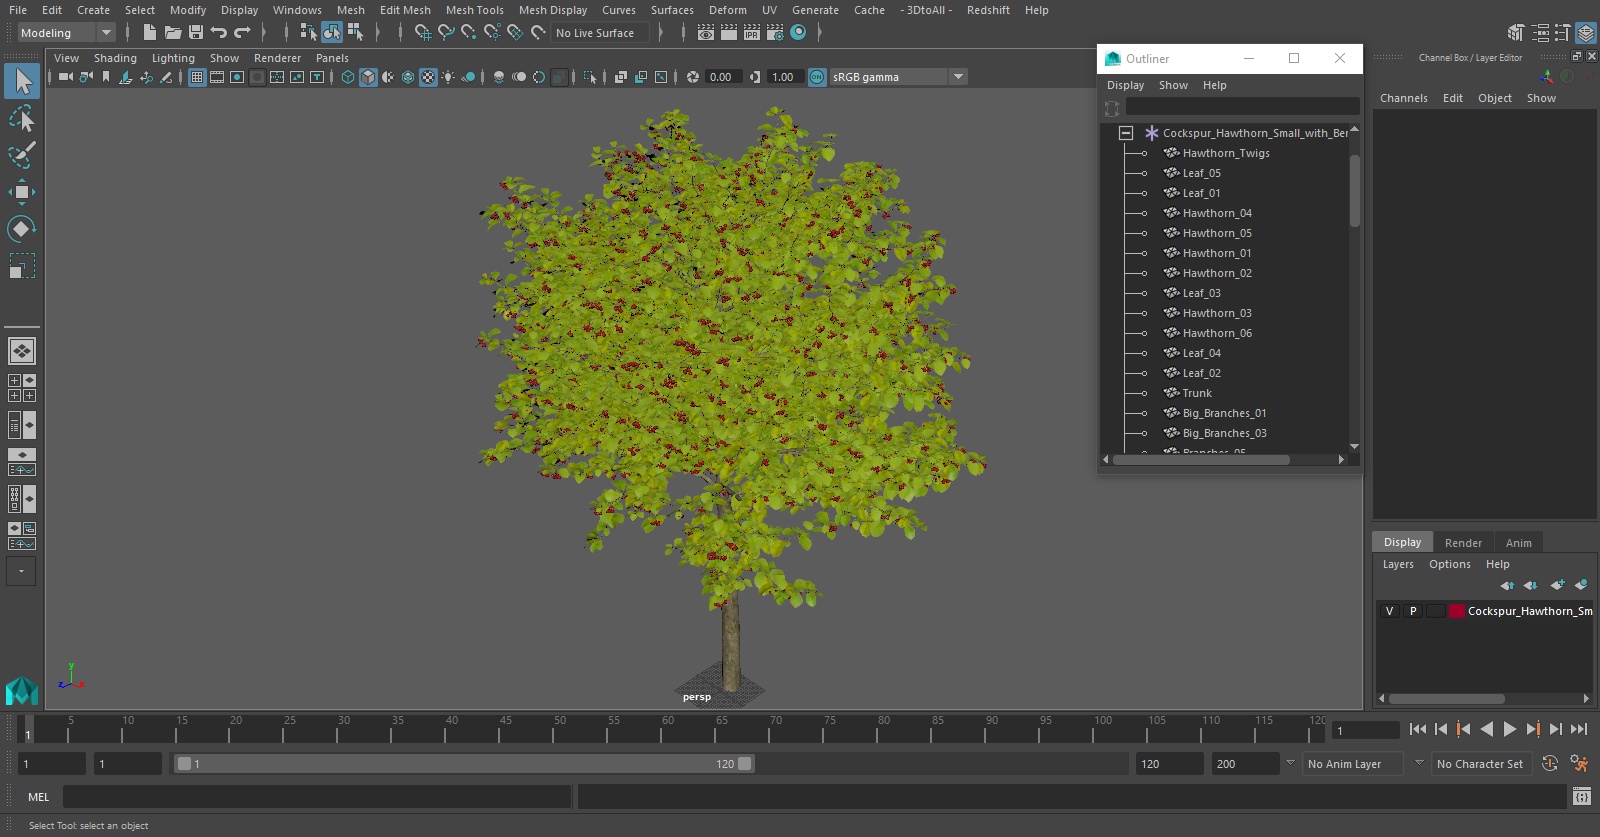The image size is (1600, 837).
Task: Open dropdown arrow beside 200 end field
Action: (x=1290, y=763)
